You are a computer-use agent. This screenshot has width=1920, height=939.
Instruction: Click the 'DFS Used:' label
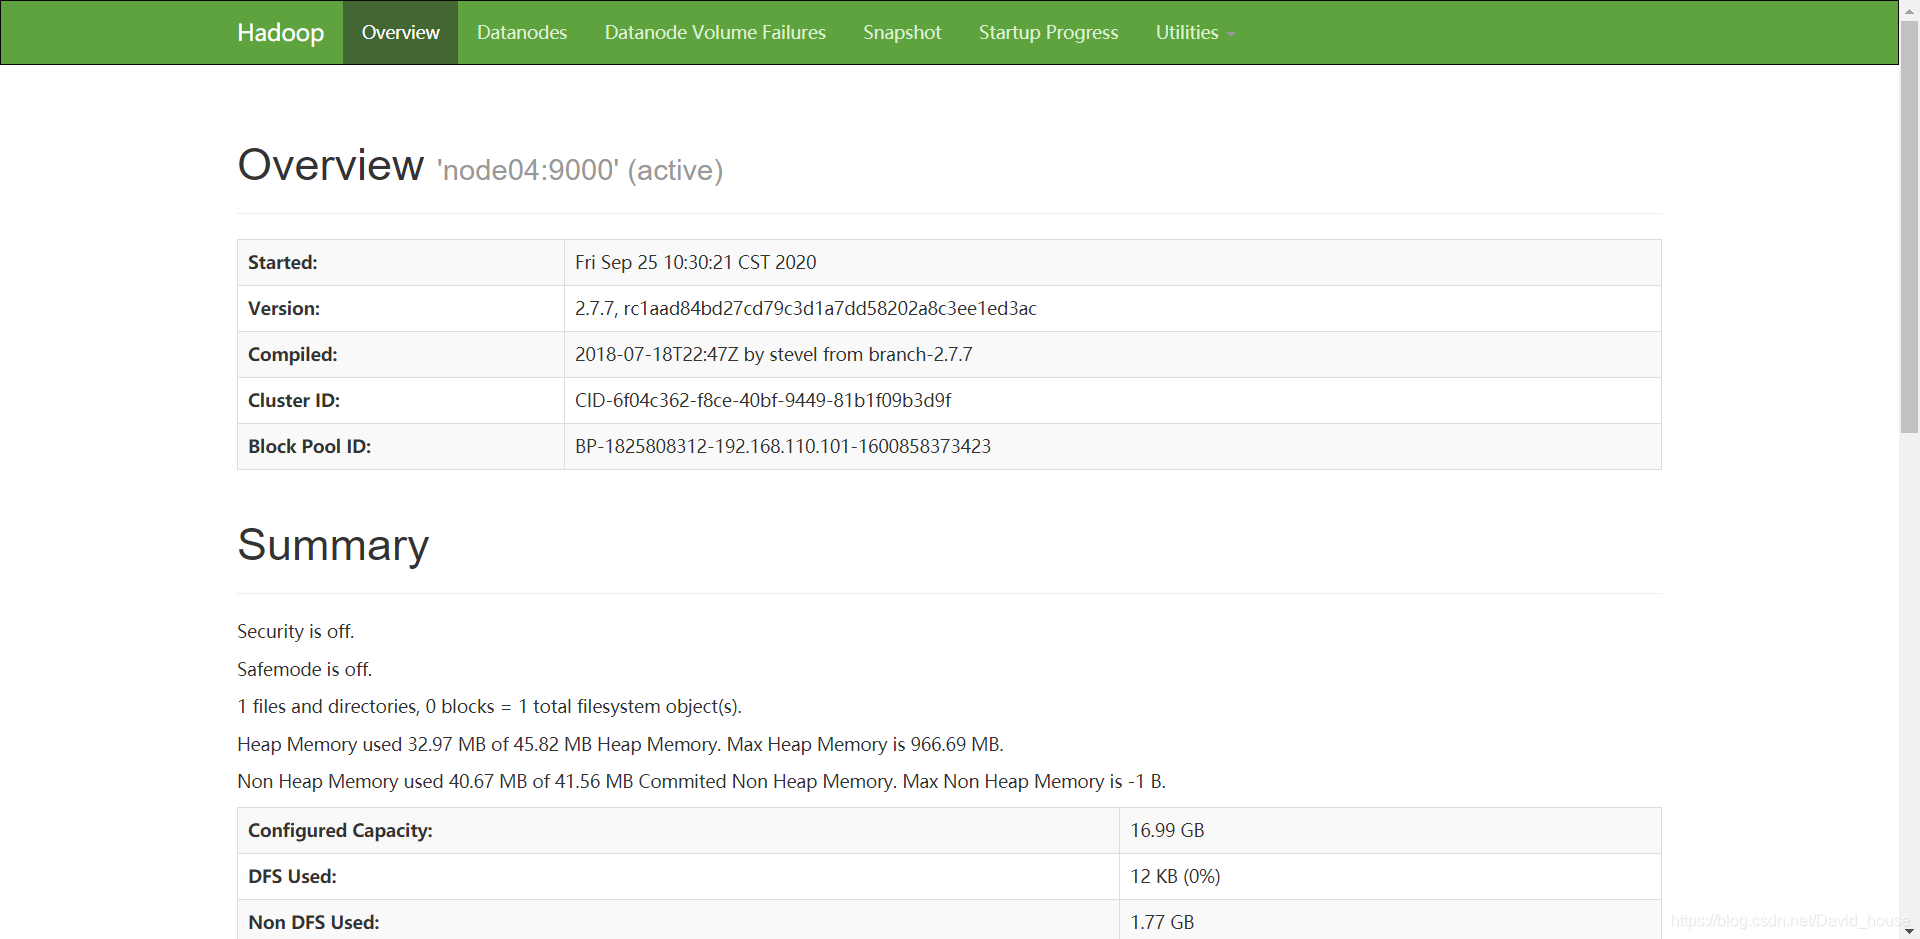coord(292,876)
